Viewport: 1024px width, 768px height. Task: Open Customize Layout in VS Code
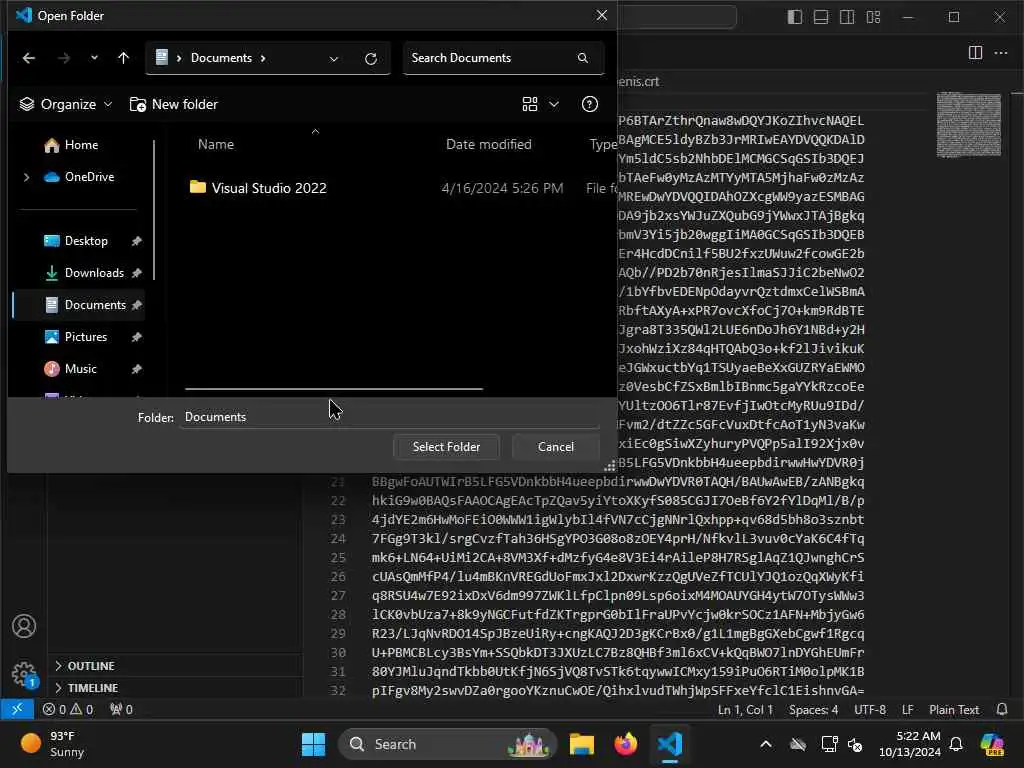click(x=873, y=17)
